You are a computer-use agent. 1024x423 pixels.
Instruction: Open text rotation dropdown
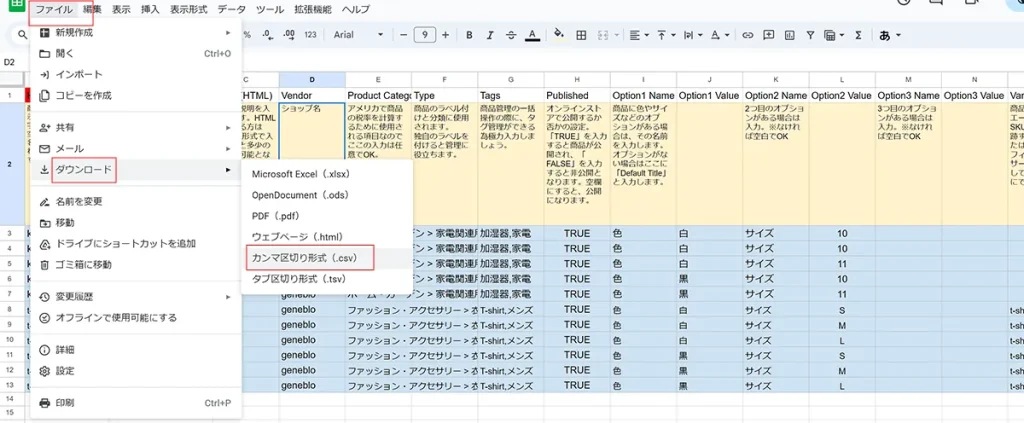pyautogui.click(x=720, y=35)
